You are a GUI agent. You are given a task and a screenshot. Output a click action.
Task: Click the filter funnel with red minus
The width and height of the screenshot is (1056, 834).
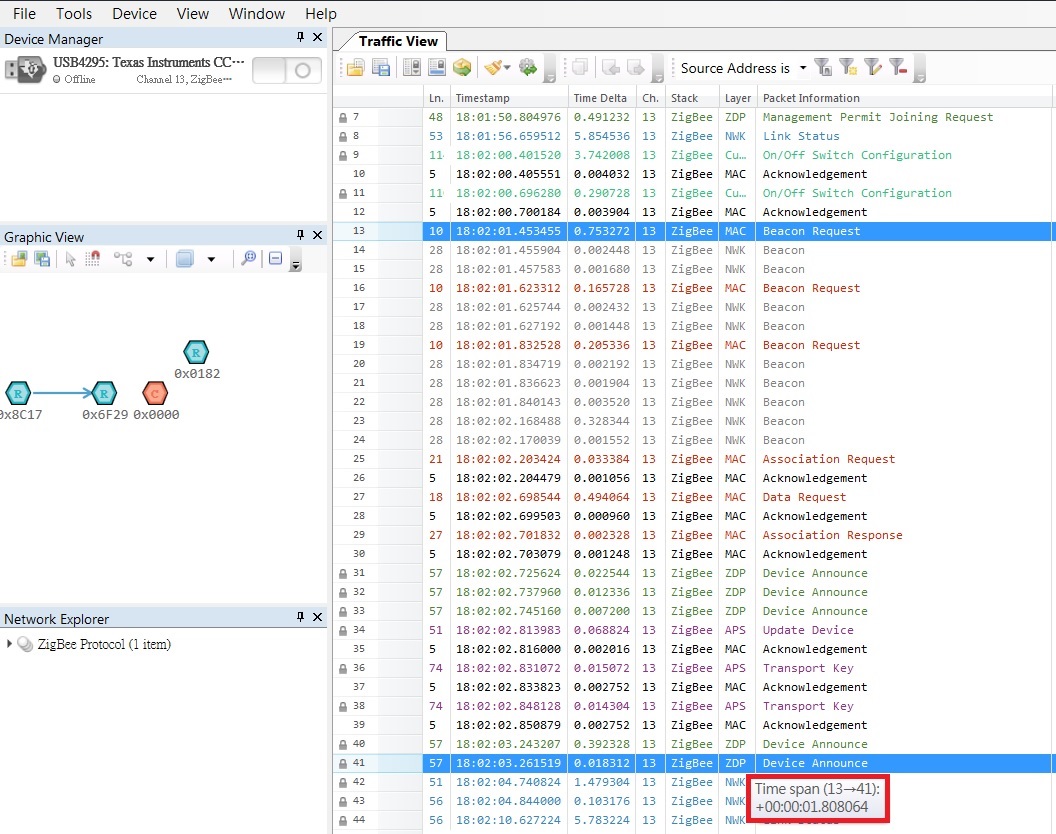(x=898, y=68)
